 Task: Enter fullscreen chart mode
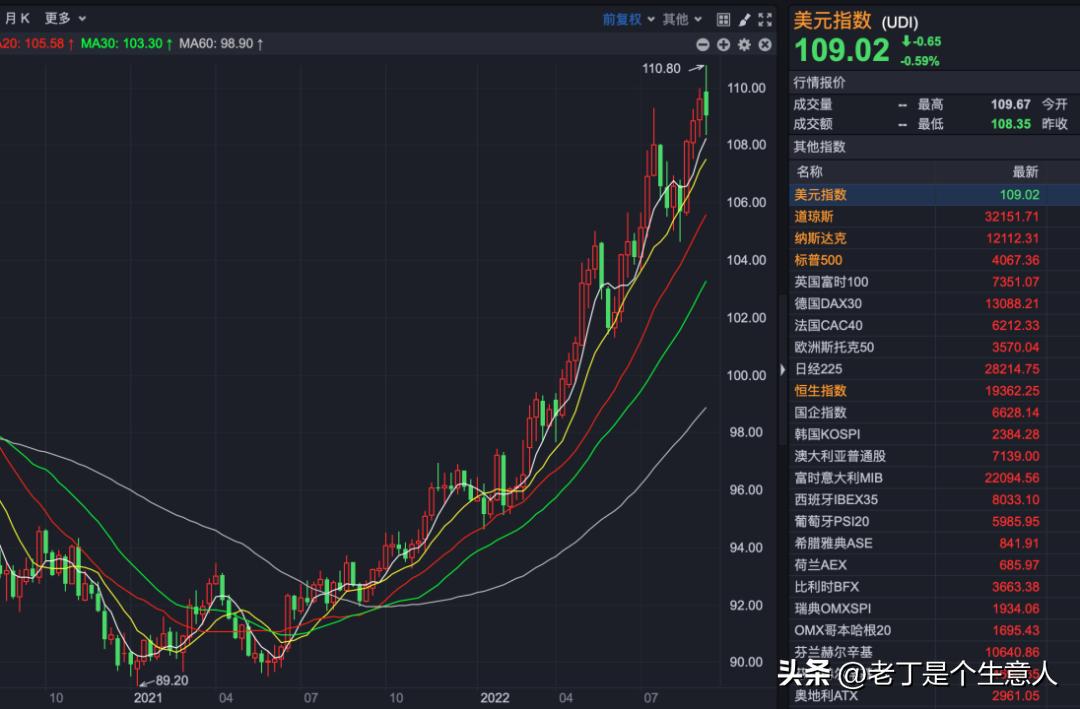pos(765,19)
